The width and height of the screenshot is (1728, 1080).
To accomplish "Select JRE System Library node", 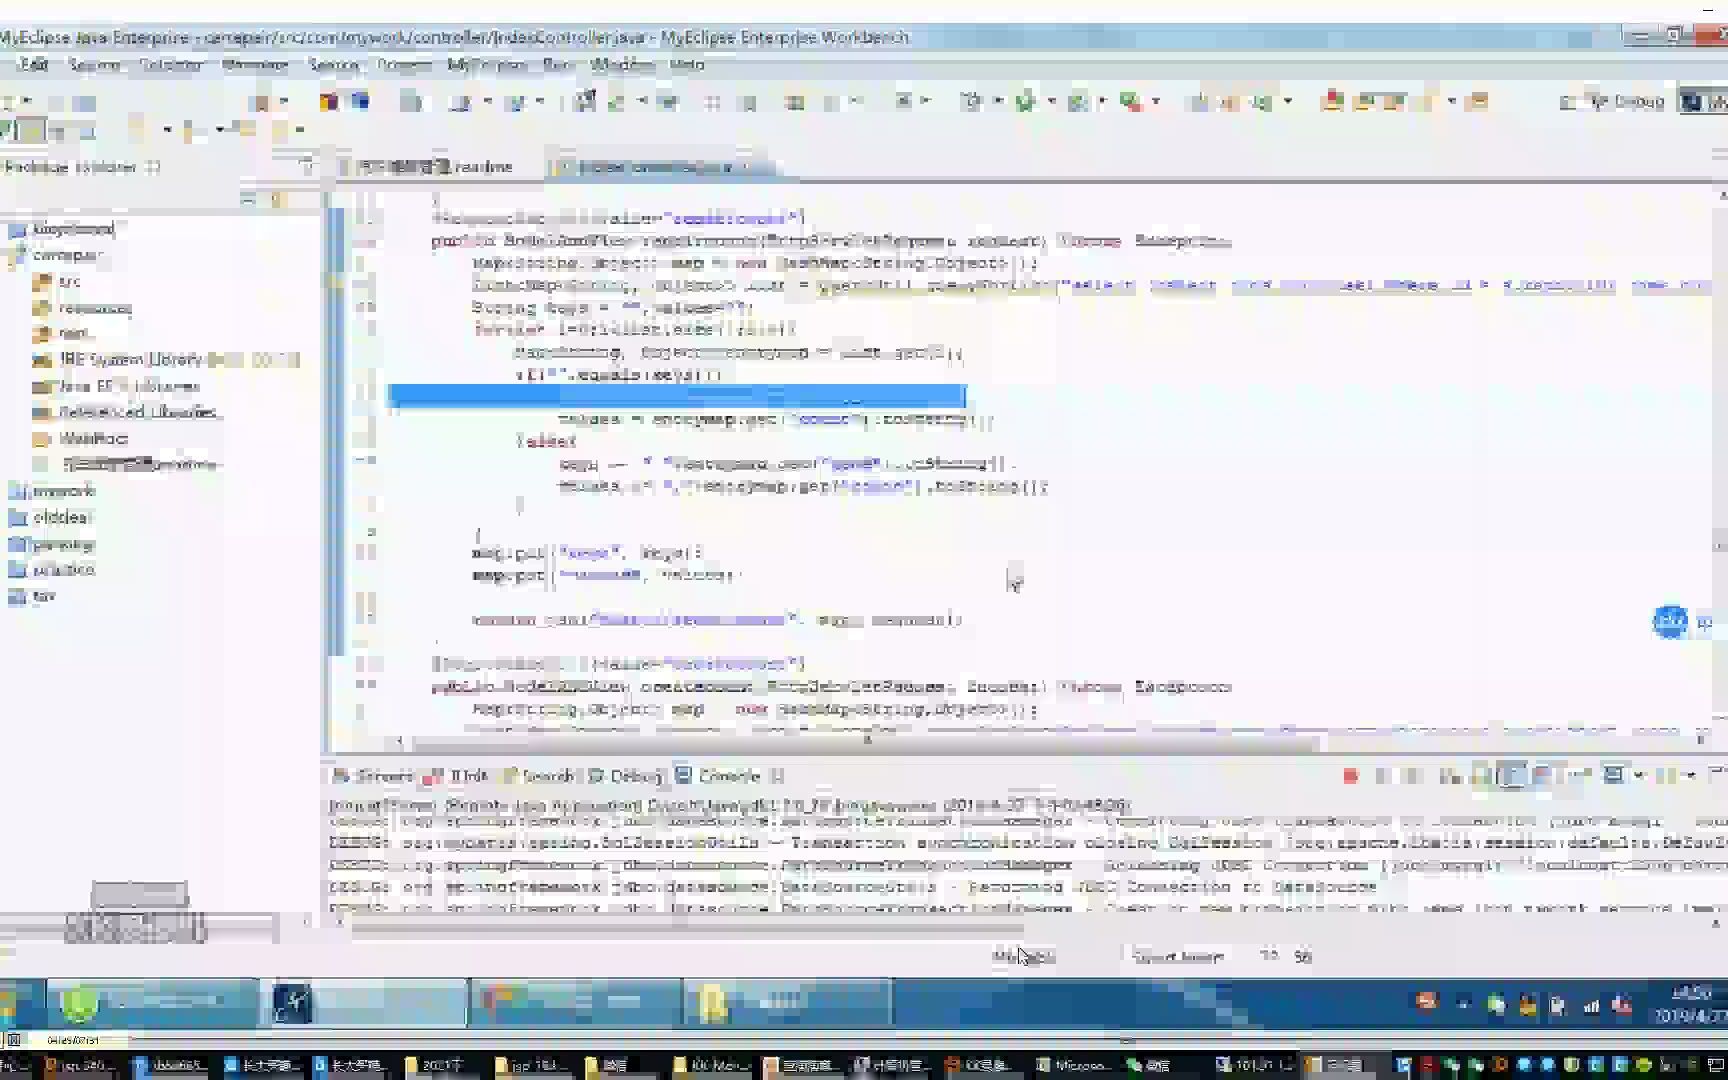I will click(x=166, y=359).
